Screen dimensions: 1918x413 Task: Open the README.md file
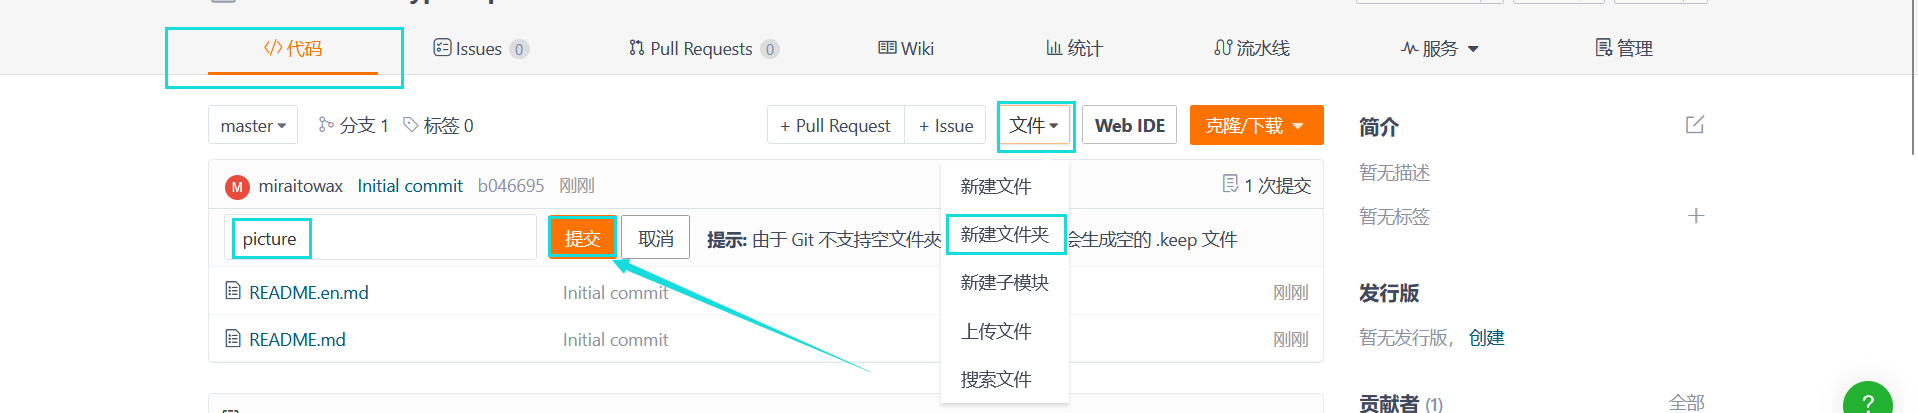(x=297, y=339)
